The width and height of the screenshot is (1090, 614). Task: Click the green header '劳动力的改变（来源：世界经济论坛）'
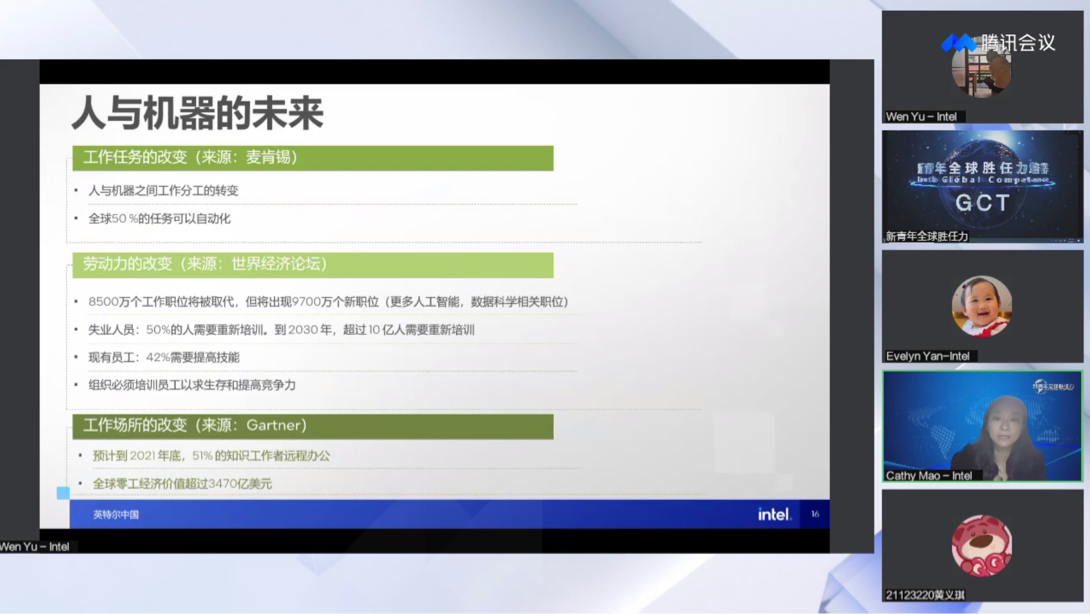(x=312, y=264)
